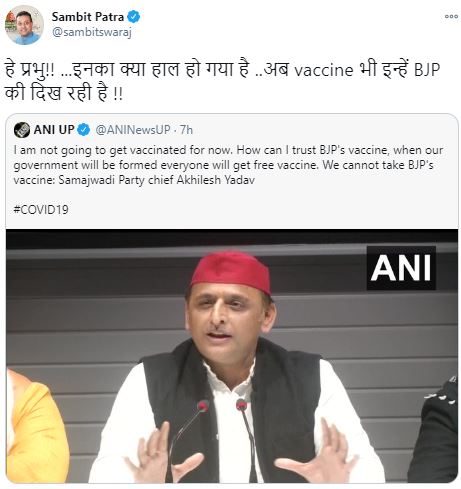Screen dimensions: 461x489
Task: Open the ANI UP account name
Action: 54,130
